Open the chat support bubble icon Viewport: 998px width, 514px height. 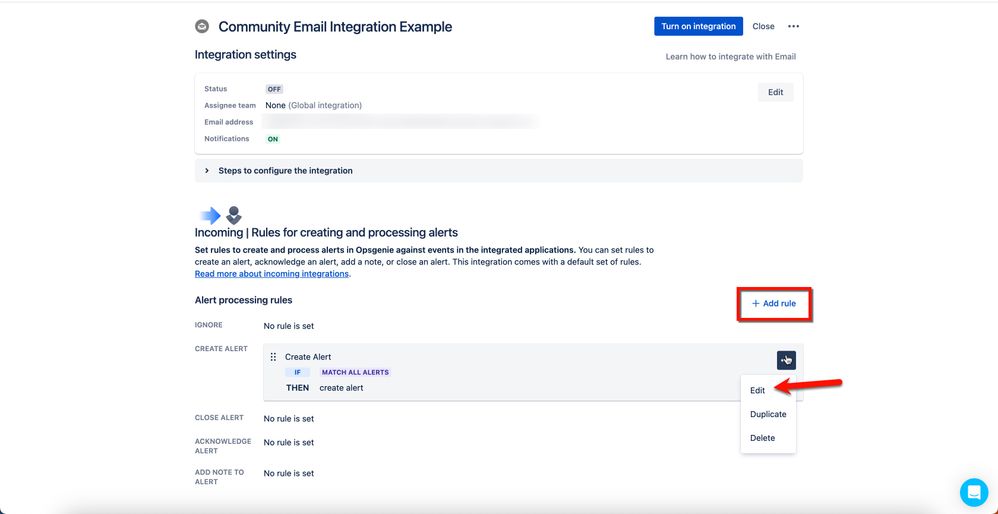pos(974,492)
